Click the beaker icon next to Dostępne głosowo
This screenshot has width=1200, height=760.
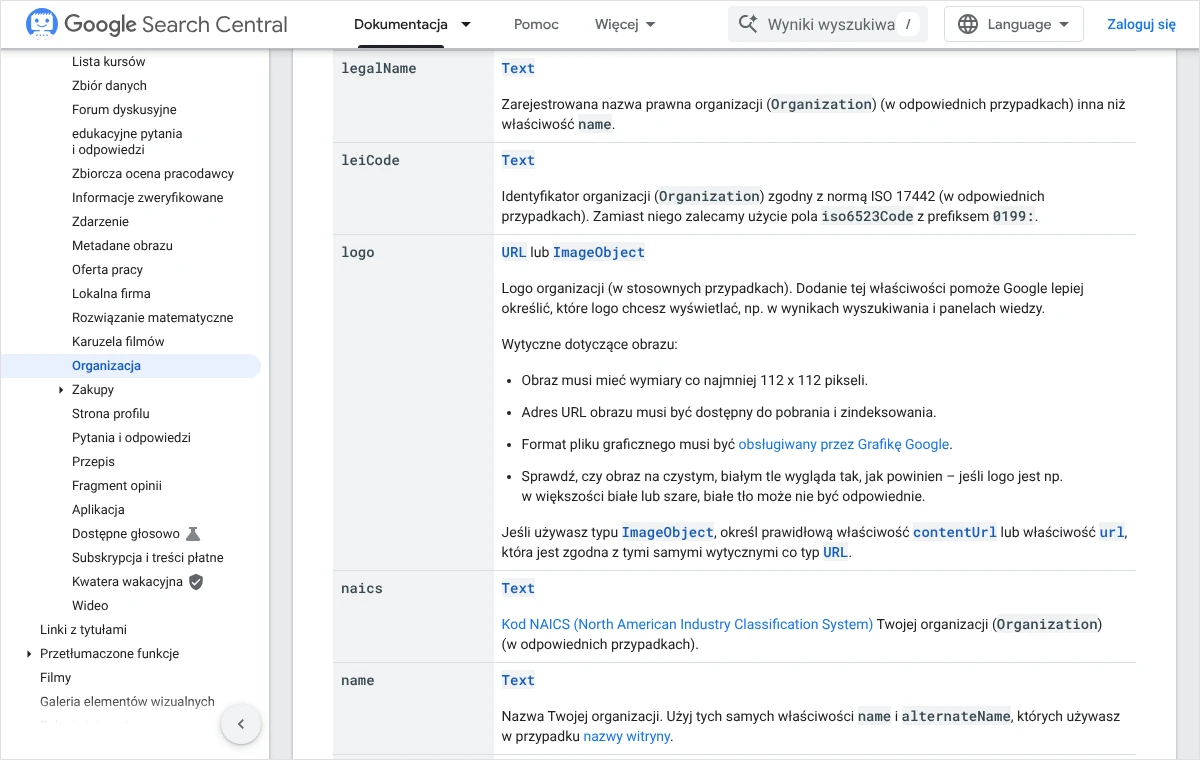193,533
